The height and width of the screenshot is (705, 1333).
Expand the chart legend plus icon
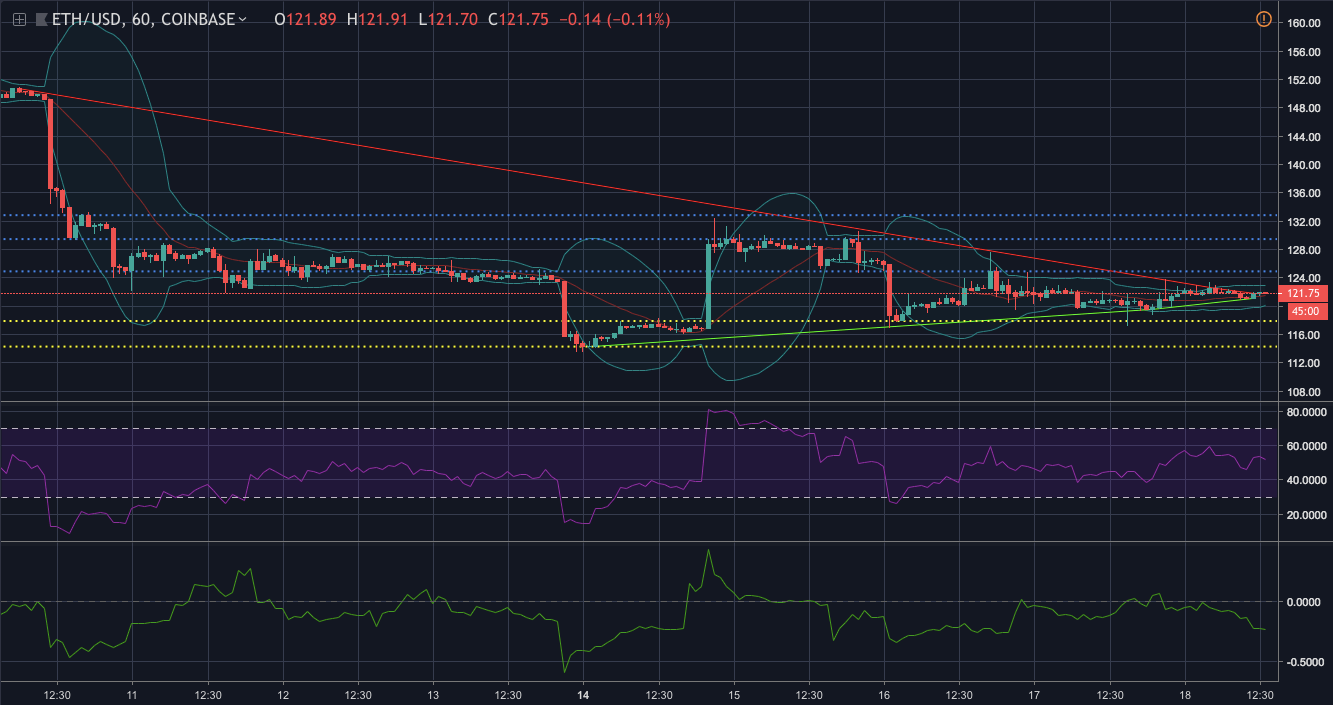19,19
